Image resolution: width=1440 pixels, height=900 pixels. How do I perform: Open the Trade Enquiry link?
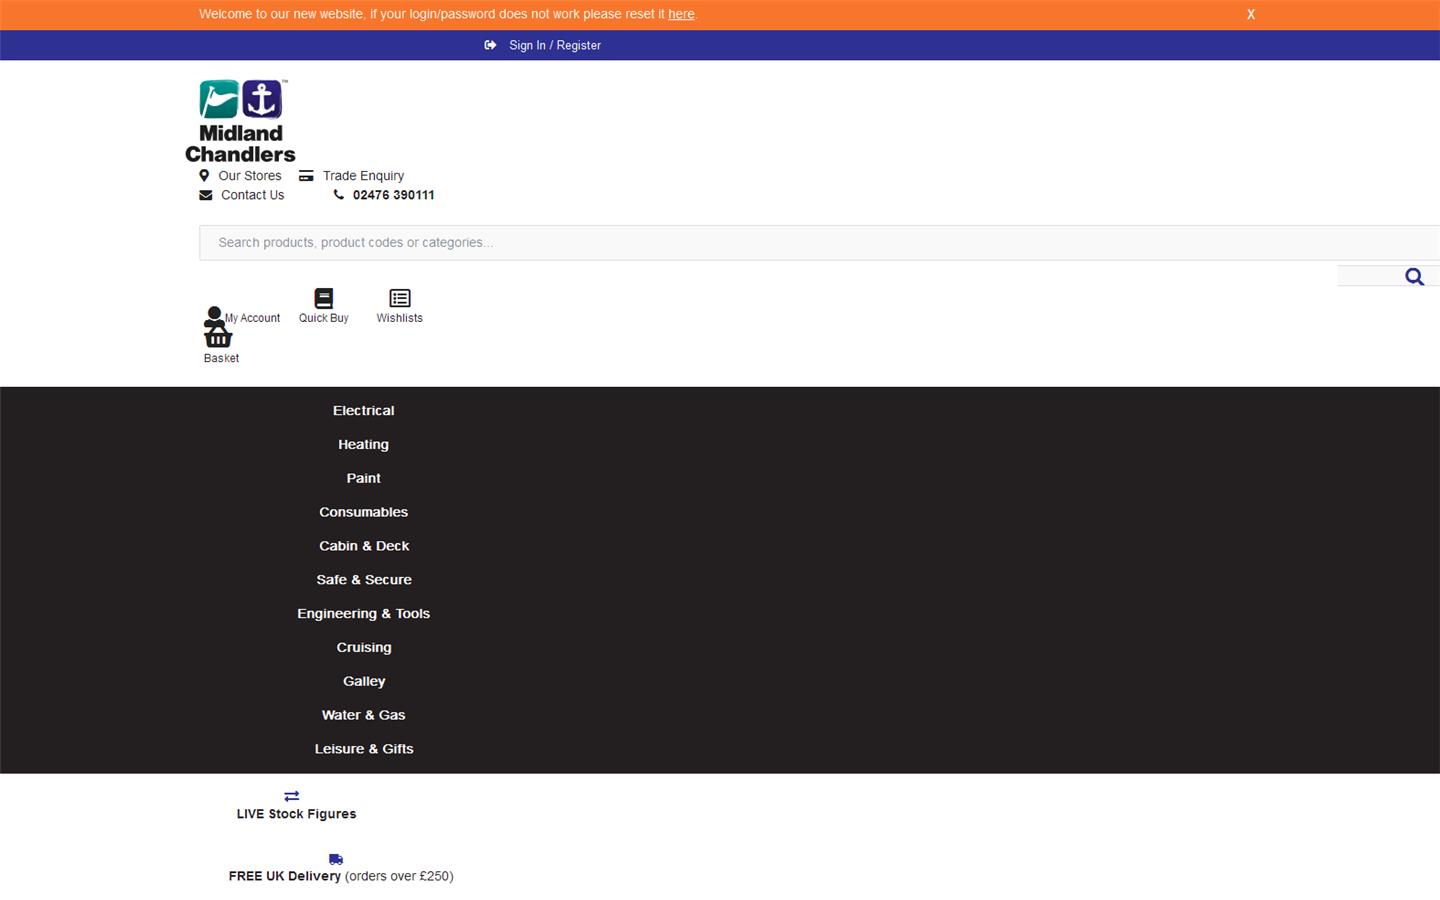[x=363, y=176]
